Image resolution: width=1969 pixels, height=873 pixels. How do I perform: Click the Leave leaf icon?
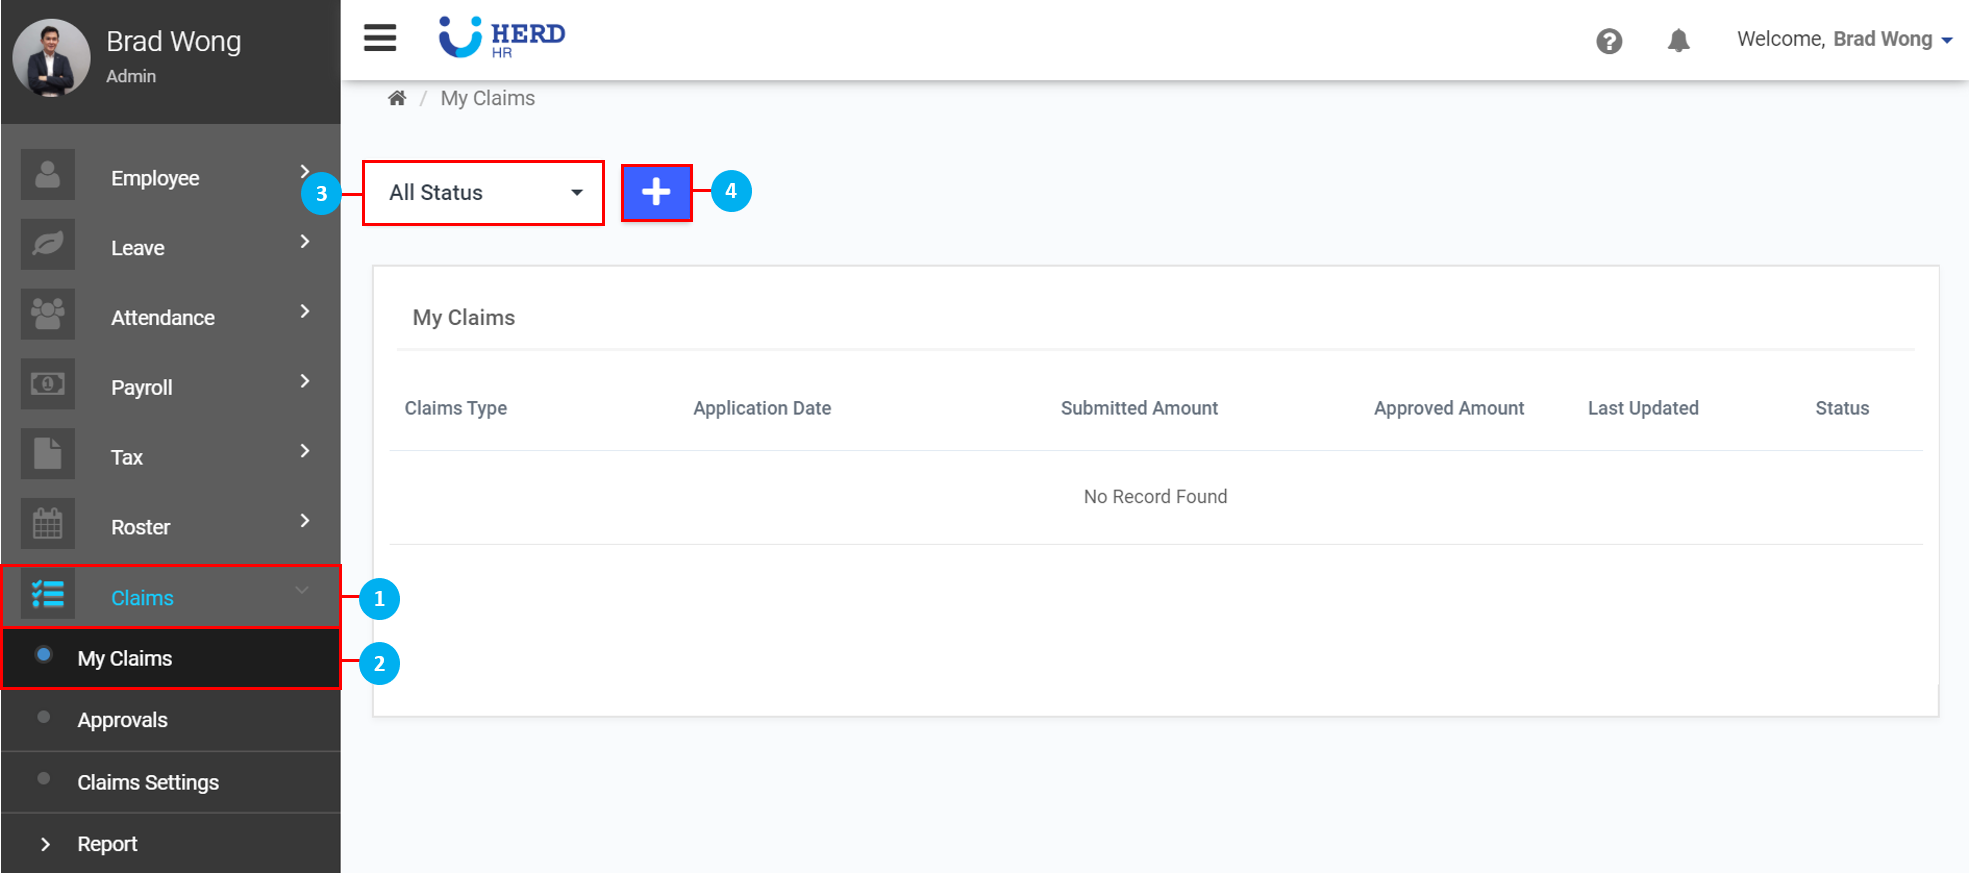tap(48, 245)
